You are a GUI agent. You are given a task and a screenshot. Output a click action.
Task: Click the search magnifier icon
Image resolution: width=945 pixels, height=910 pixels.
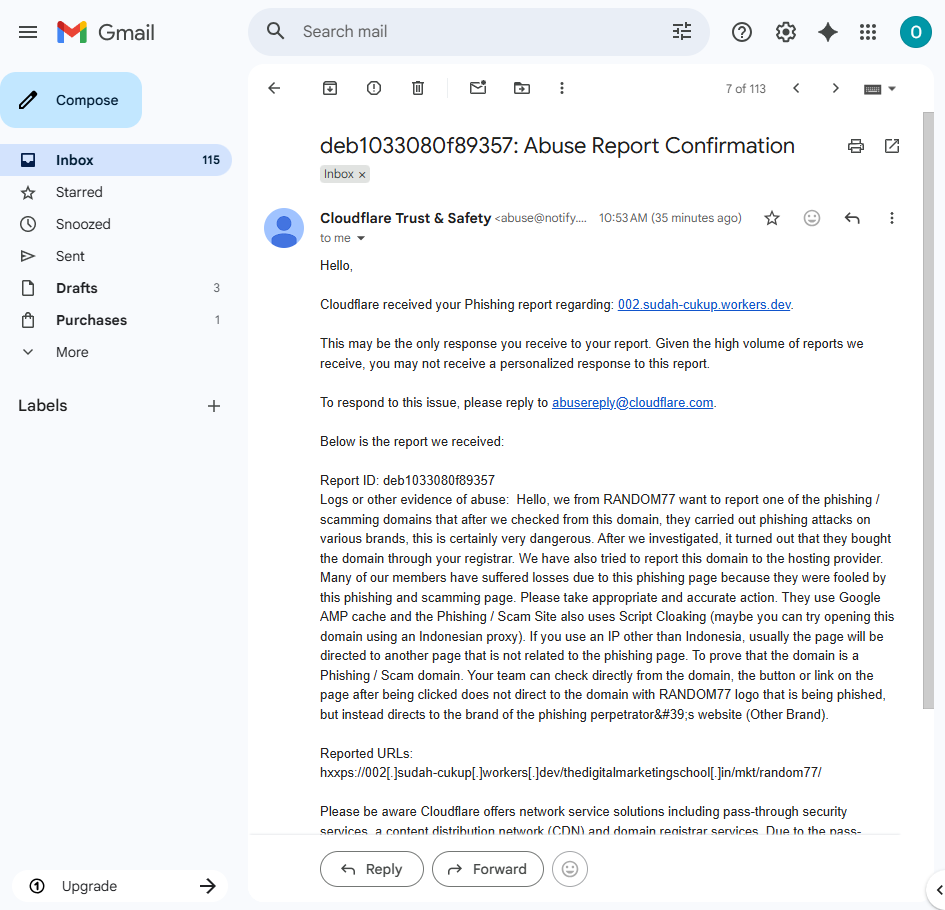click(x=275, y=31)
